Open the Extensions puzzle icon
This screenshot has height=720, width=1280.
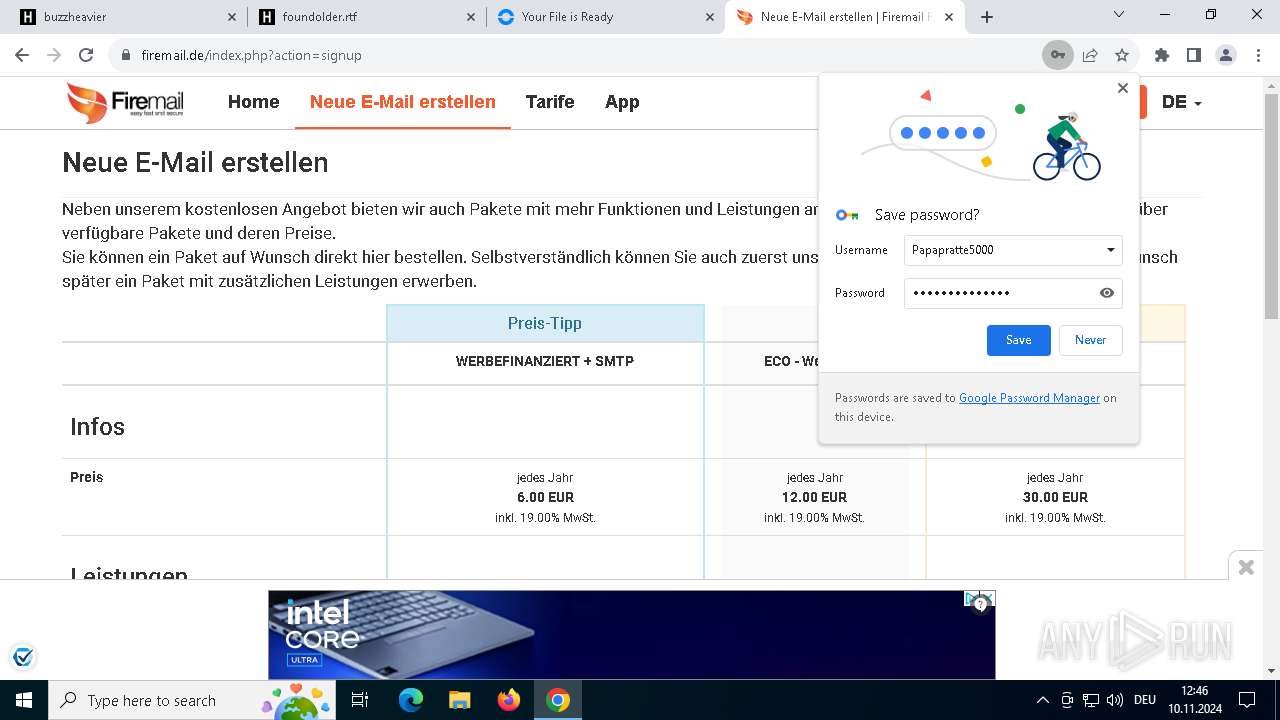click(x=1161, y=55)
